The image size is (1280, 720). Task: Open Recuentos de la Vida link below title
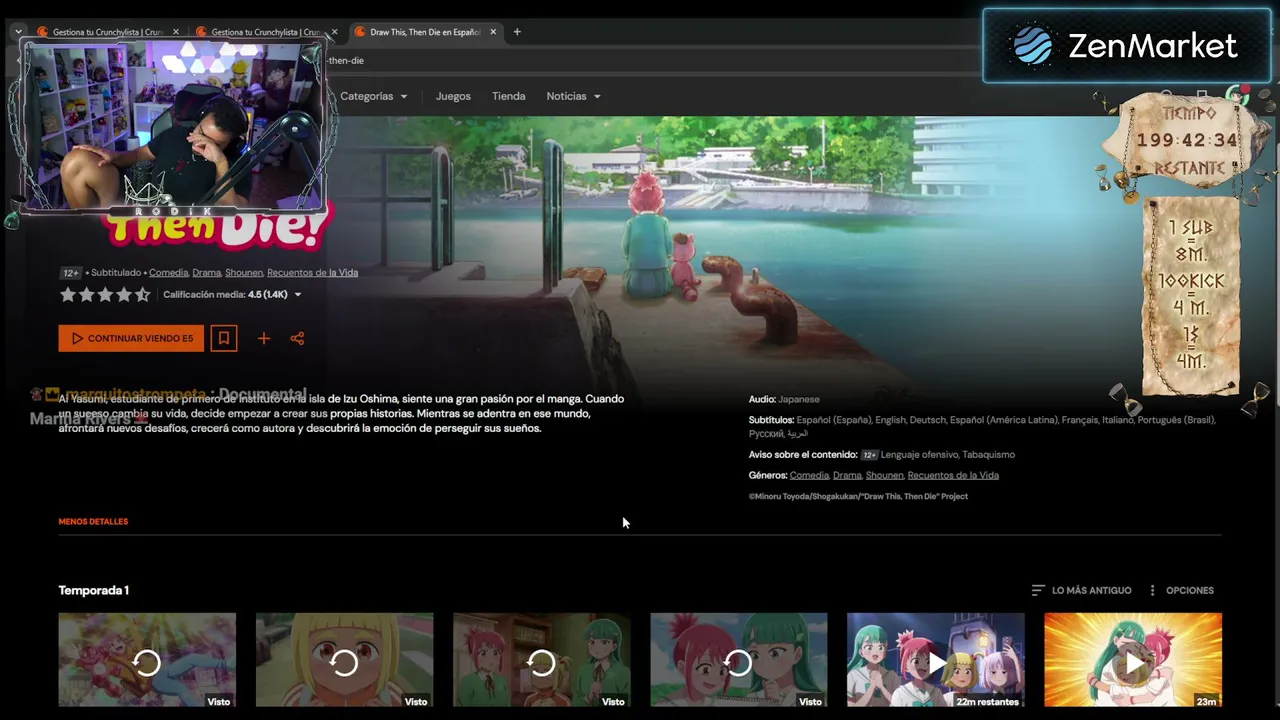point(312,272)
